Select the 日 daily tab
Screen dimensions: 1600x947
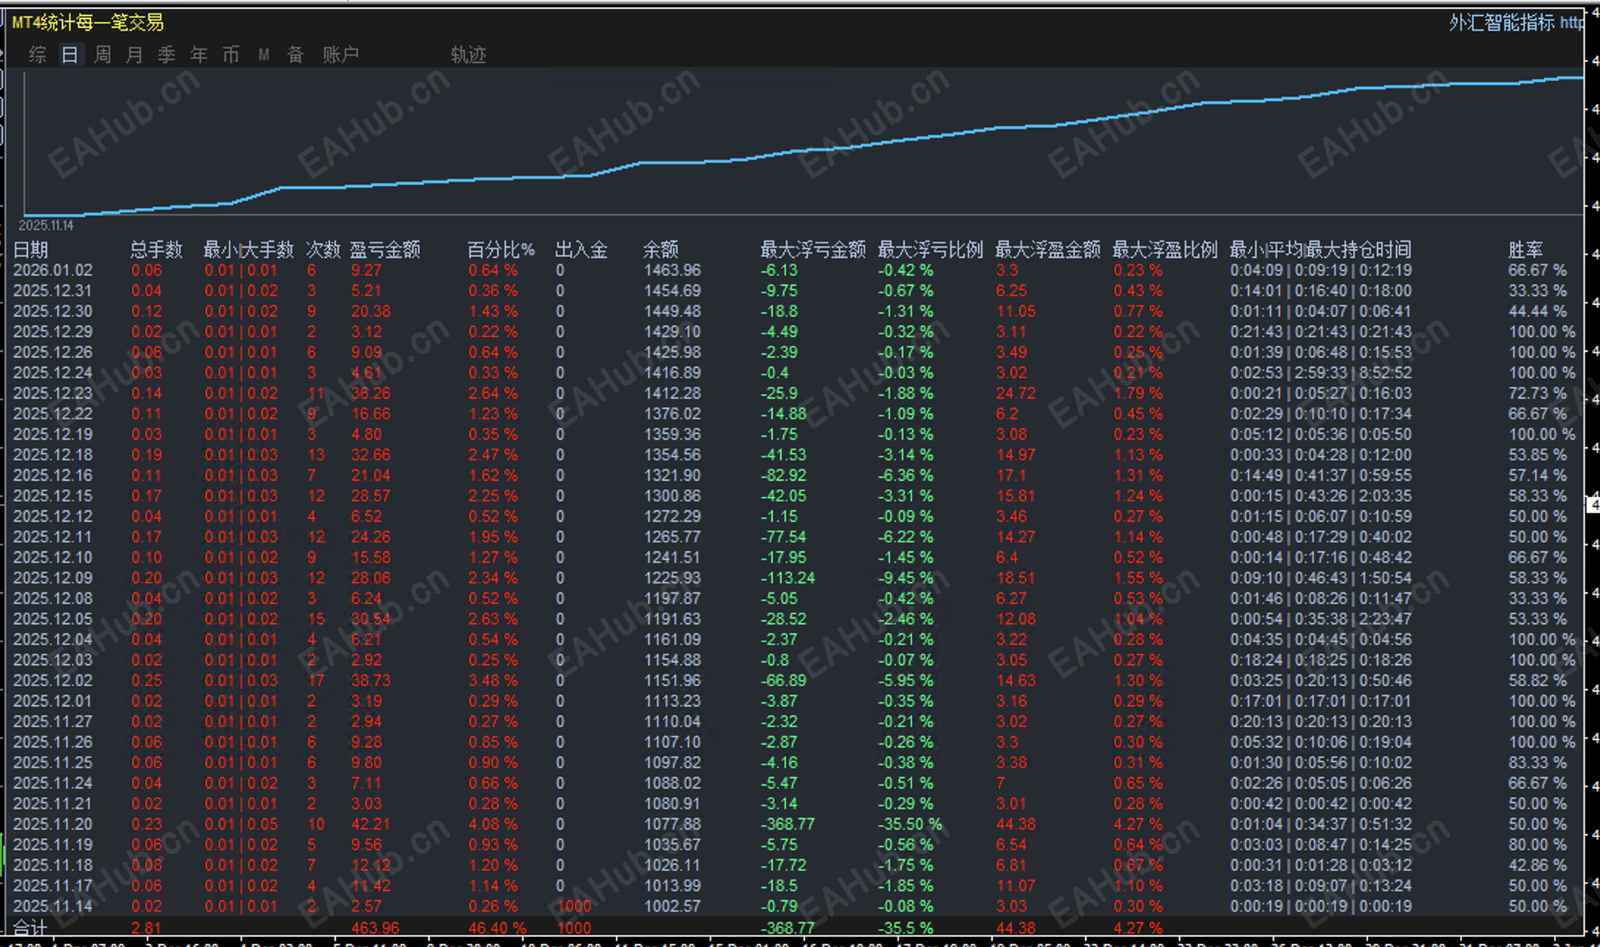coord(70,55)
